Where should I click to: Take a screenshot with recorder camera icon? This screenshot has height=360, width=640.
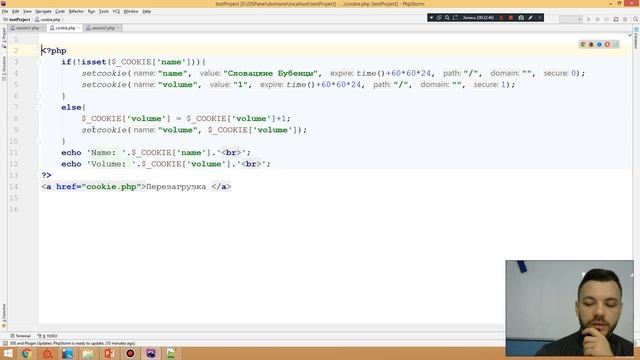[x=521, y=18]
